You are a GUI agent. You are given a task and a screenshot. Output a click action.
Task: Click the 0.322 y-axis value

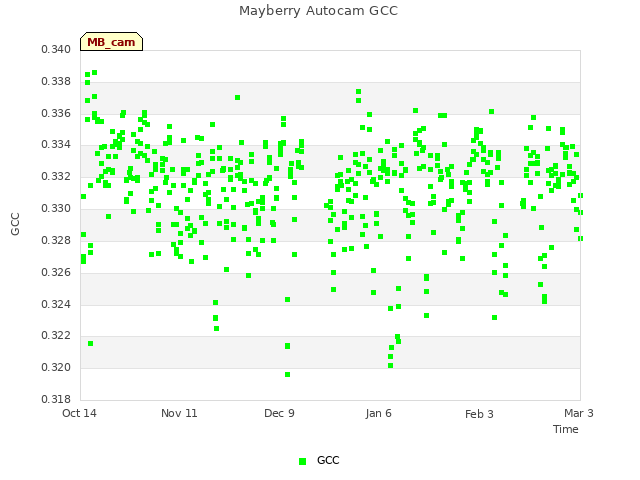(x=56, y=336)
